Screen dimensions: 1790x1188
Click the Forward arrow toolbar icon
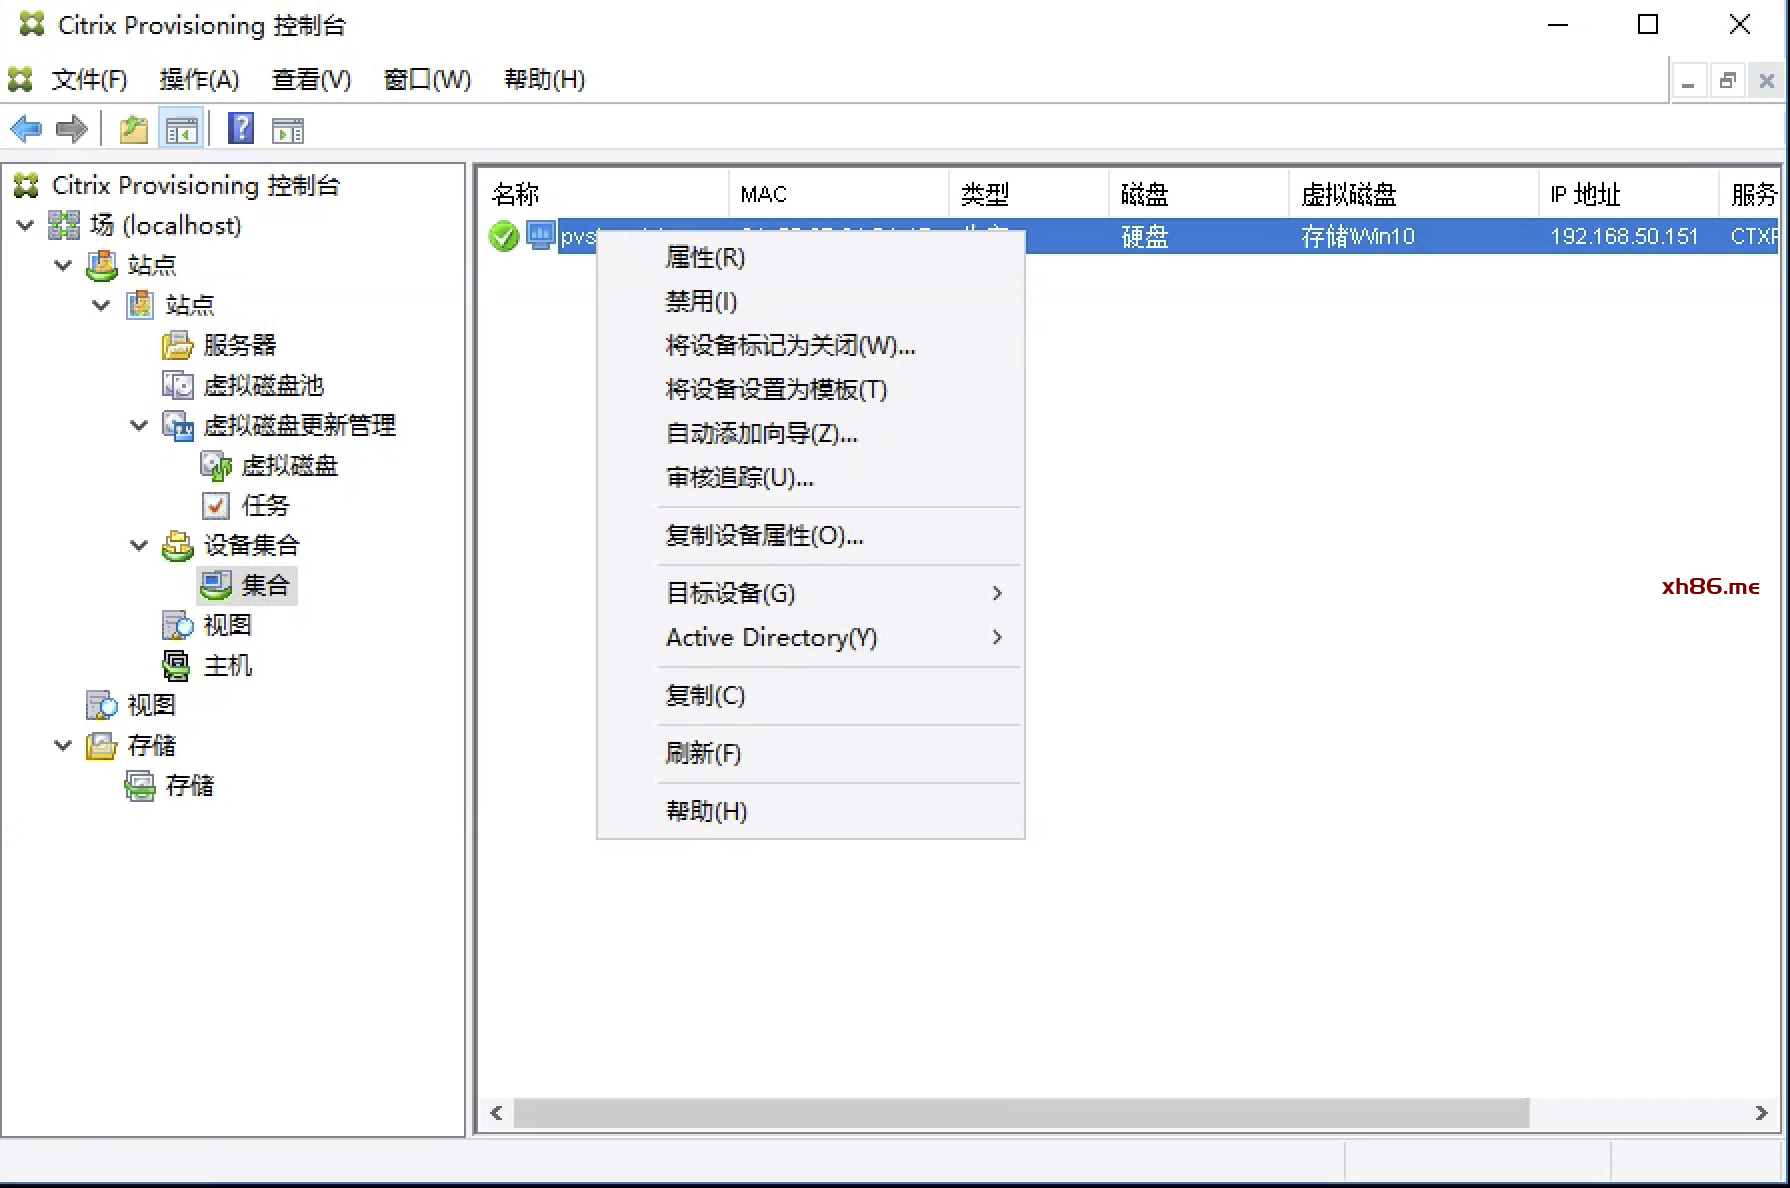coord(72,129)
